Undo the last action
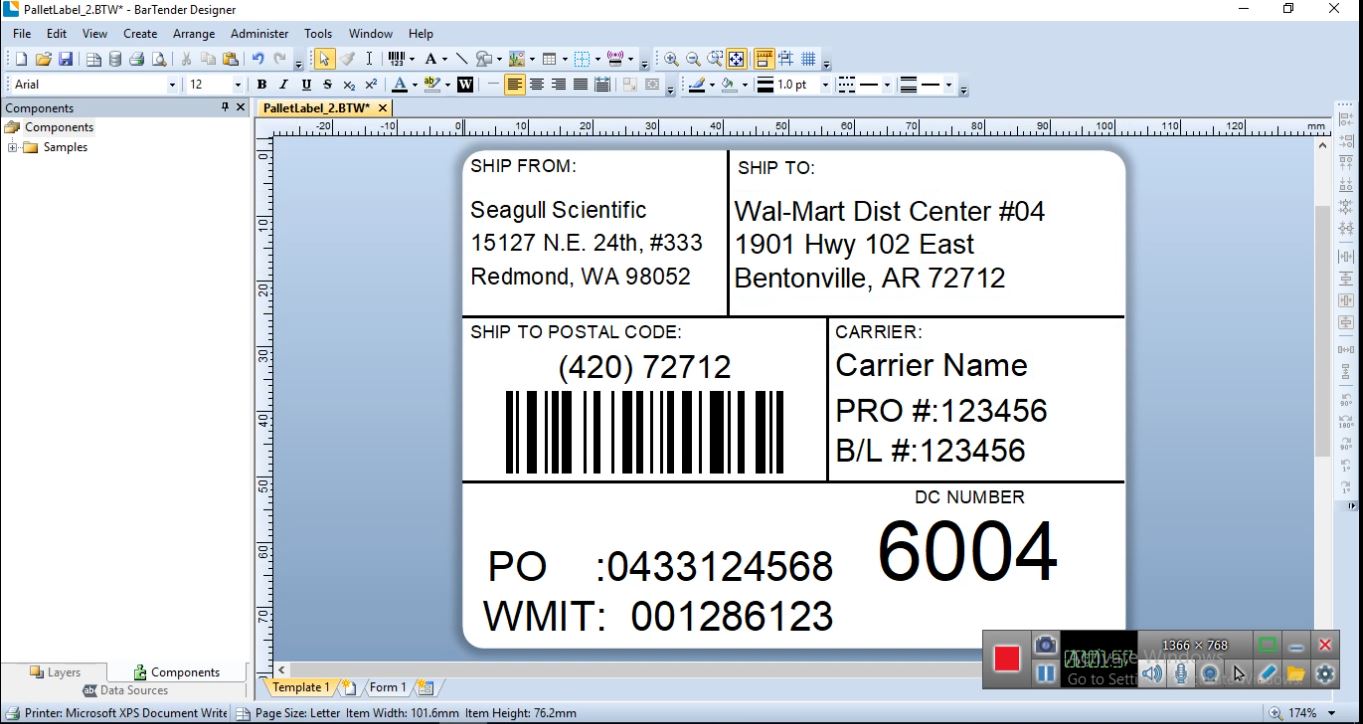Viewport: 1363px width, 724px height. click(x=258, y=59)
